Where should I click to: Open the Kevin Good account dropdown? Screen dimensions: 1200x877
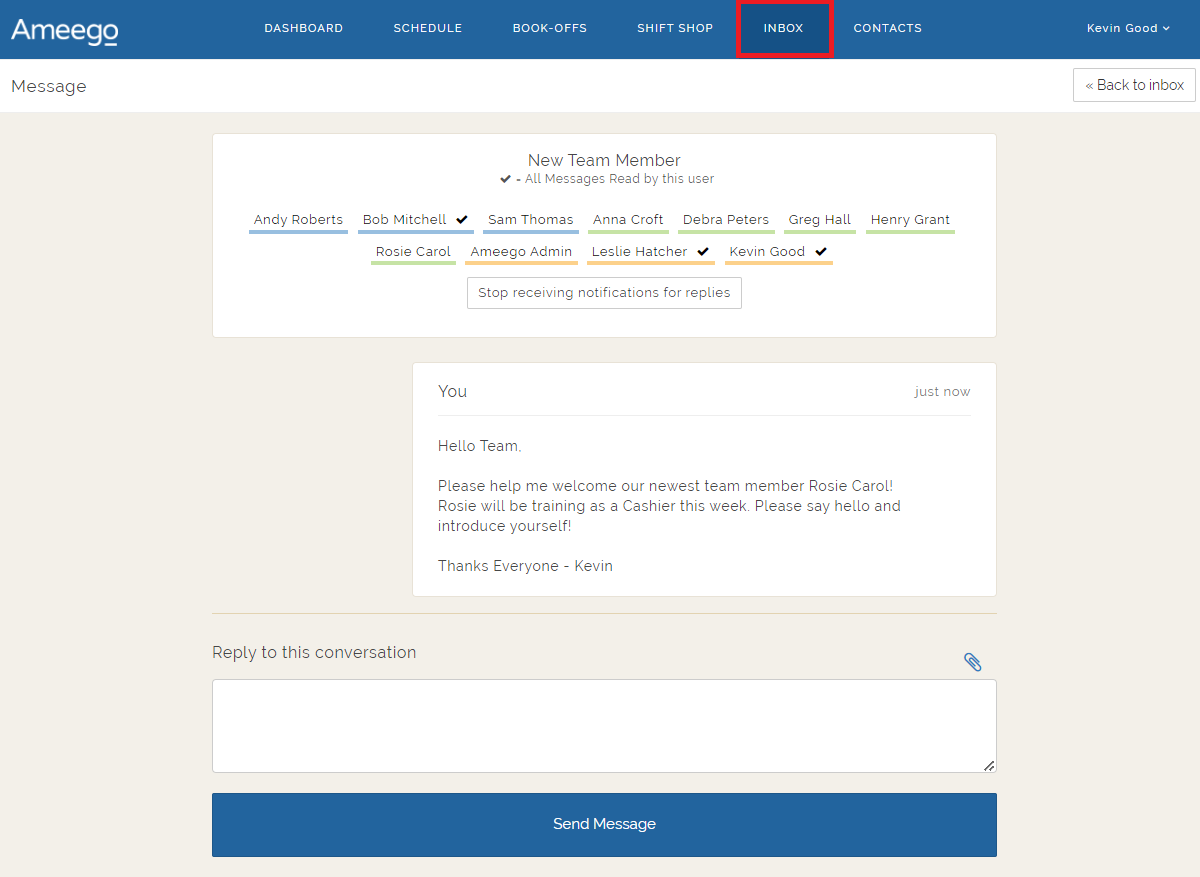click(x=1128, y=28)
